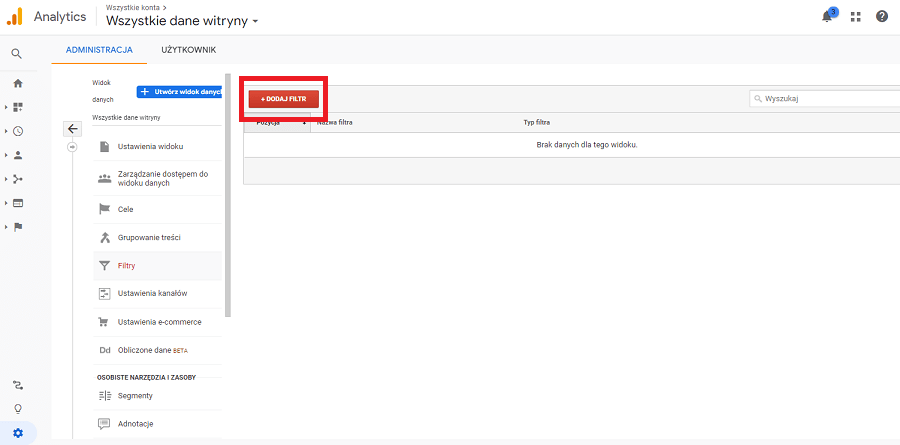This screenshot has width=900, height=445.
Task: Open Customization dashboards icon in sidebar
Action: 18,107
